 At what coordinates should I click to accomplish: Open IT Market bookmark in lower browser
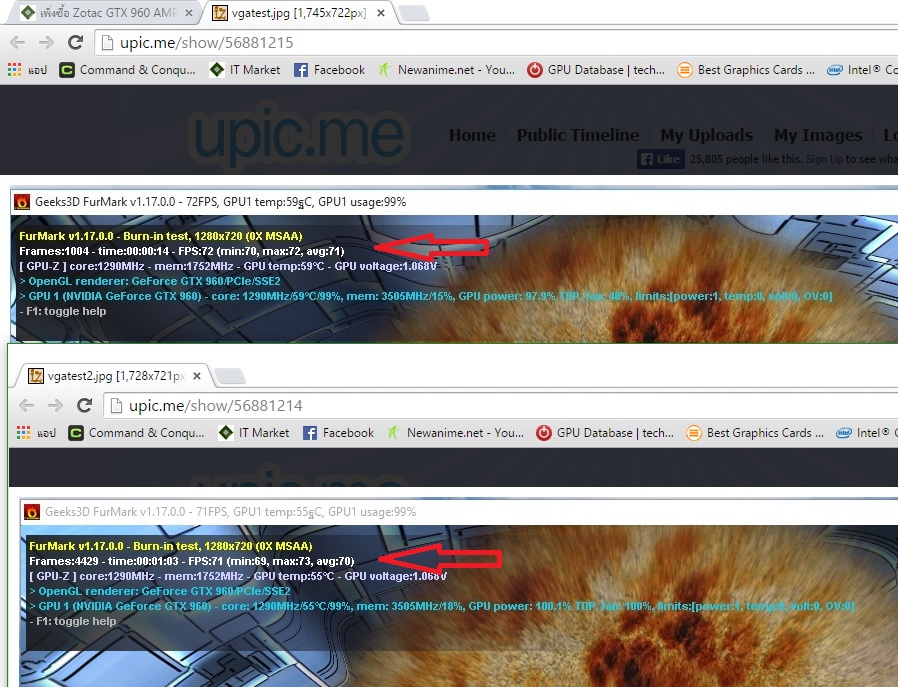pos(254,433)
